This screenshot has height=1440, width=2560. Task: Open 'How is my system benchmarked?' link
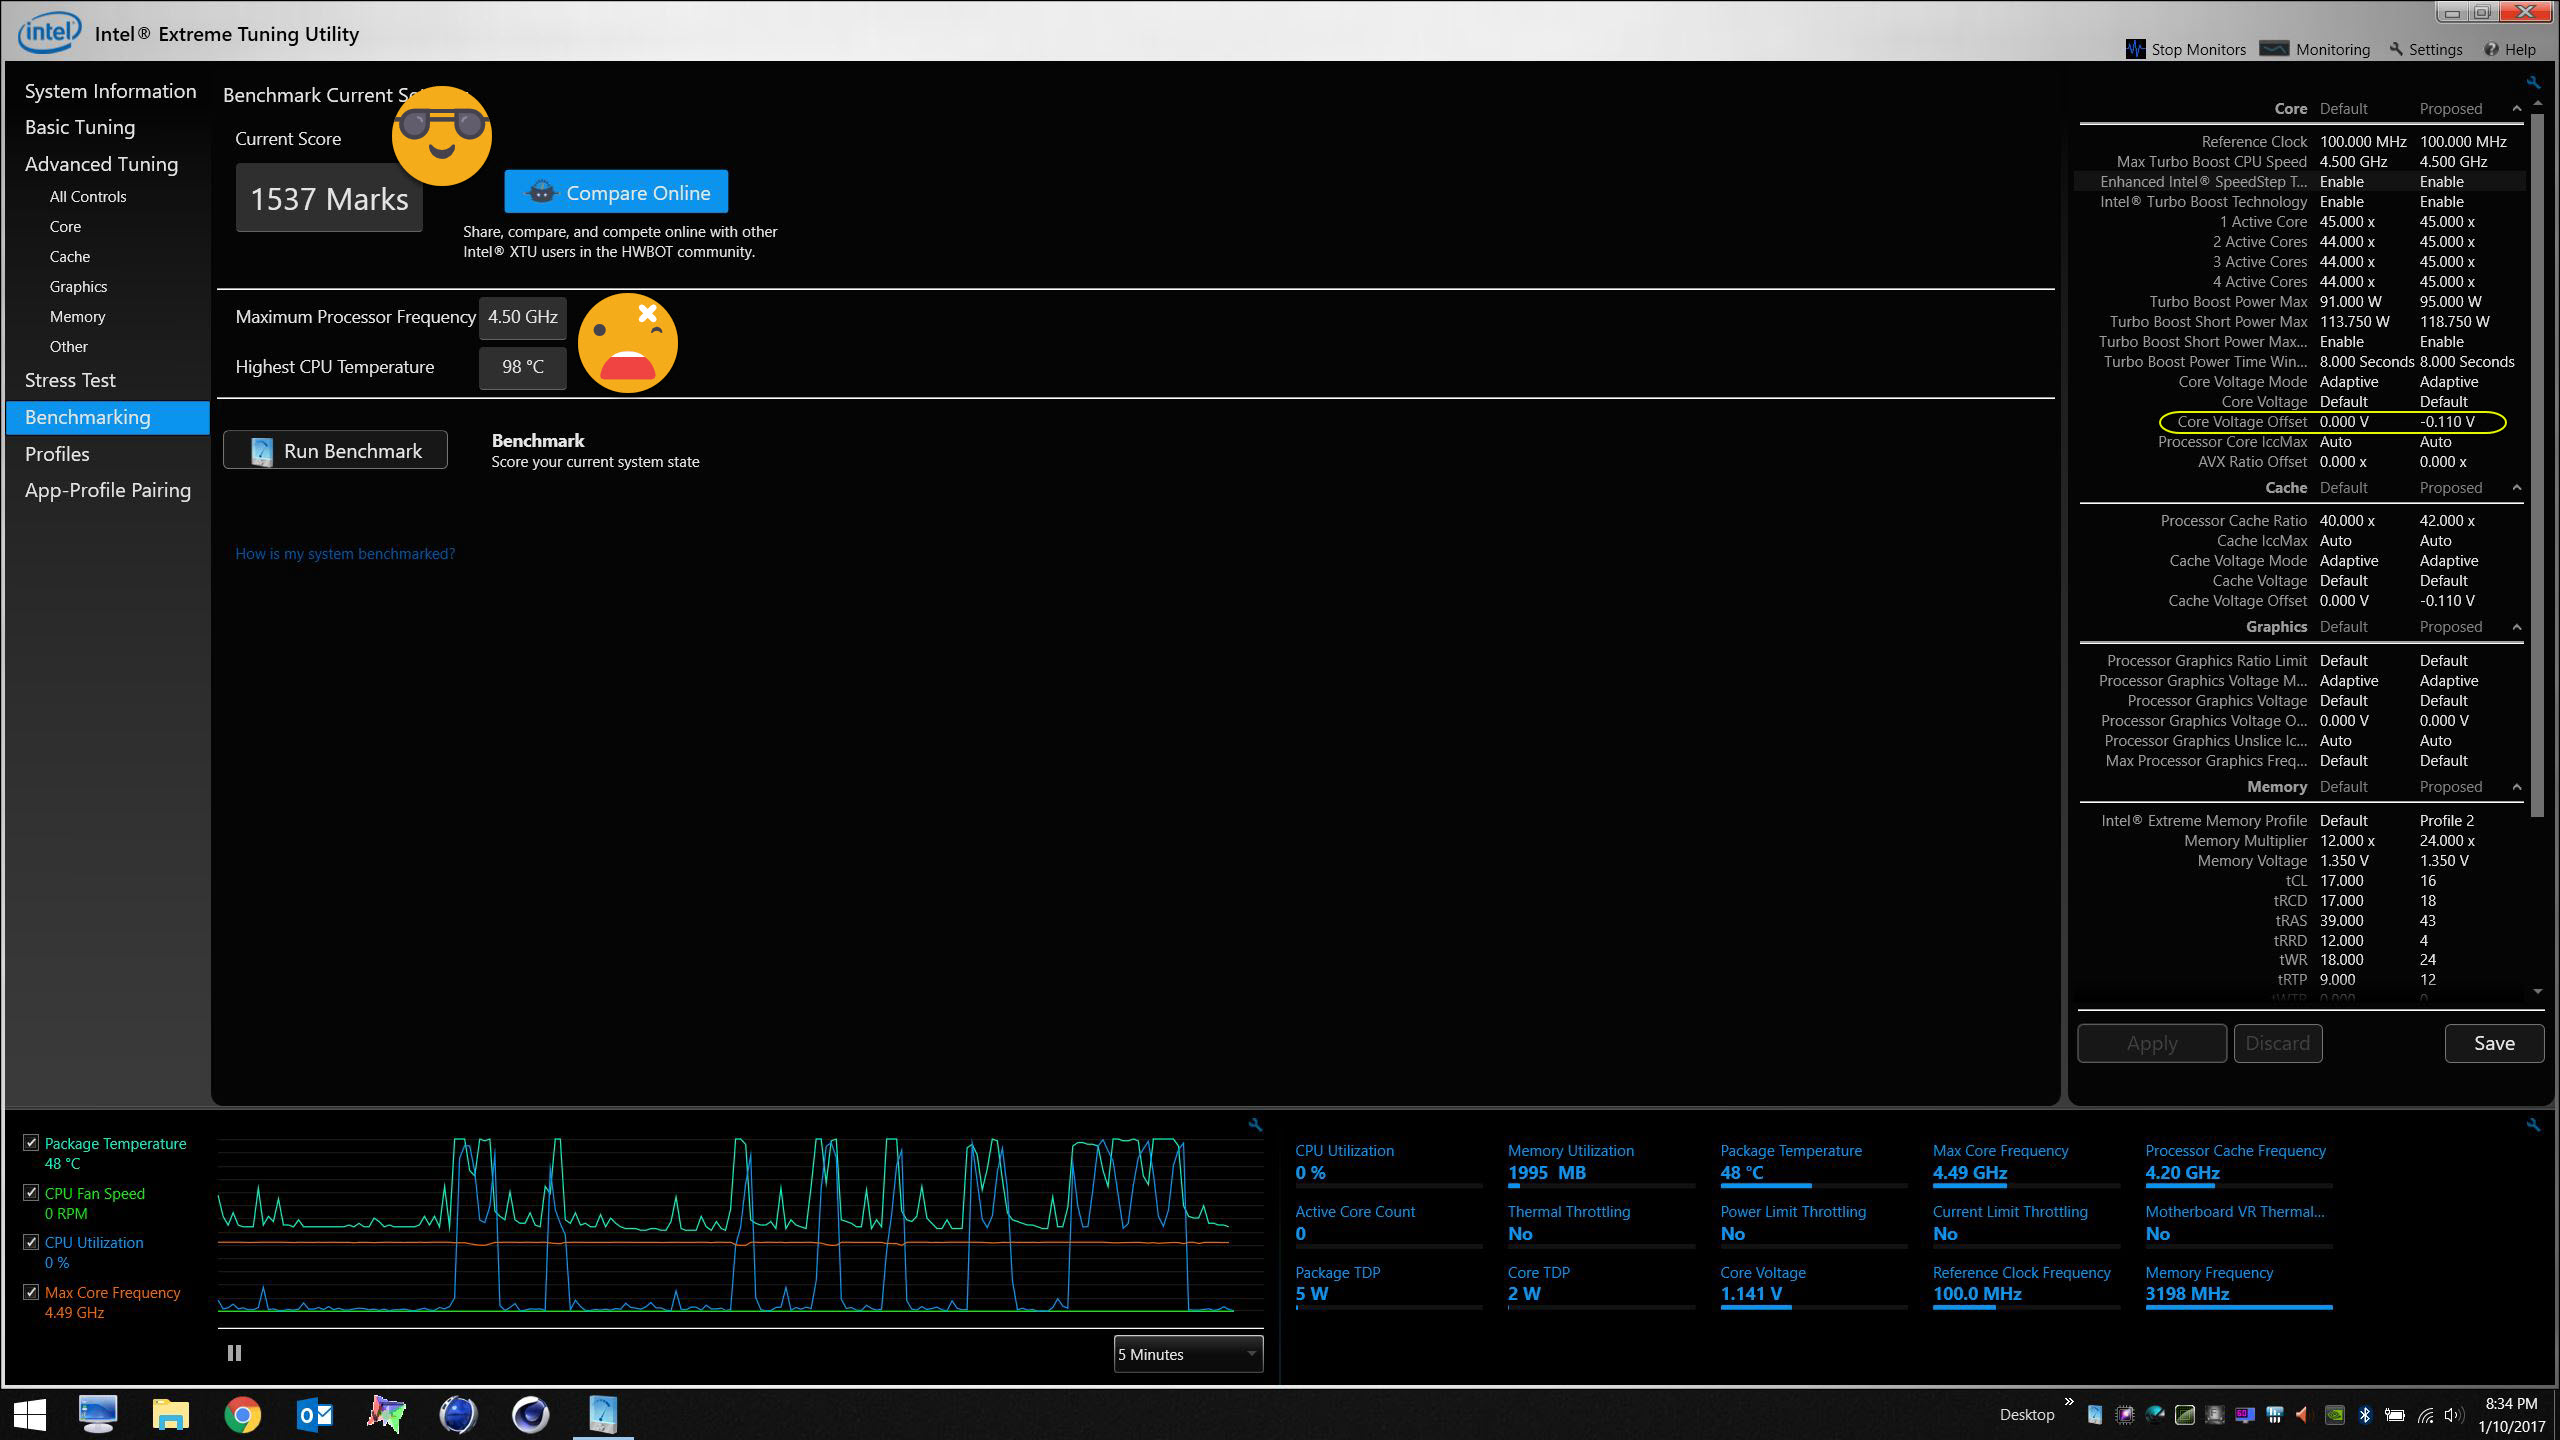tap(345, 554)
